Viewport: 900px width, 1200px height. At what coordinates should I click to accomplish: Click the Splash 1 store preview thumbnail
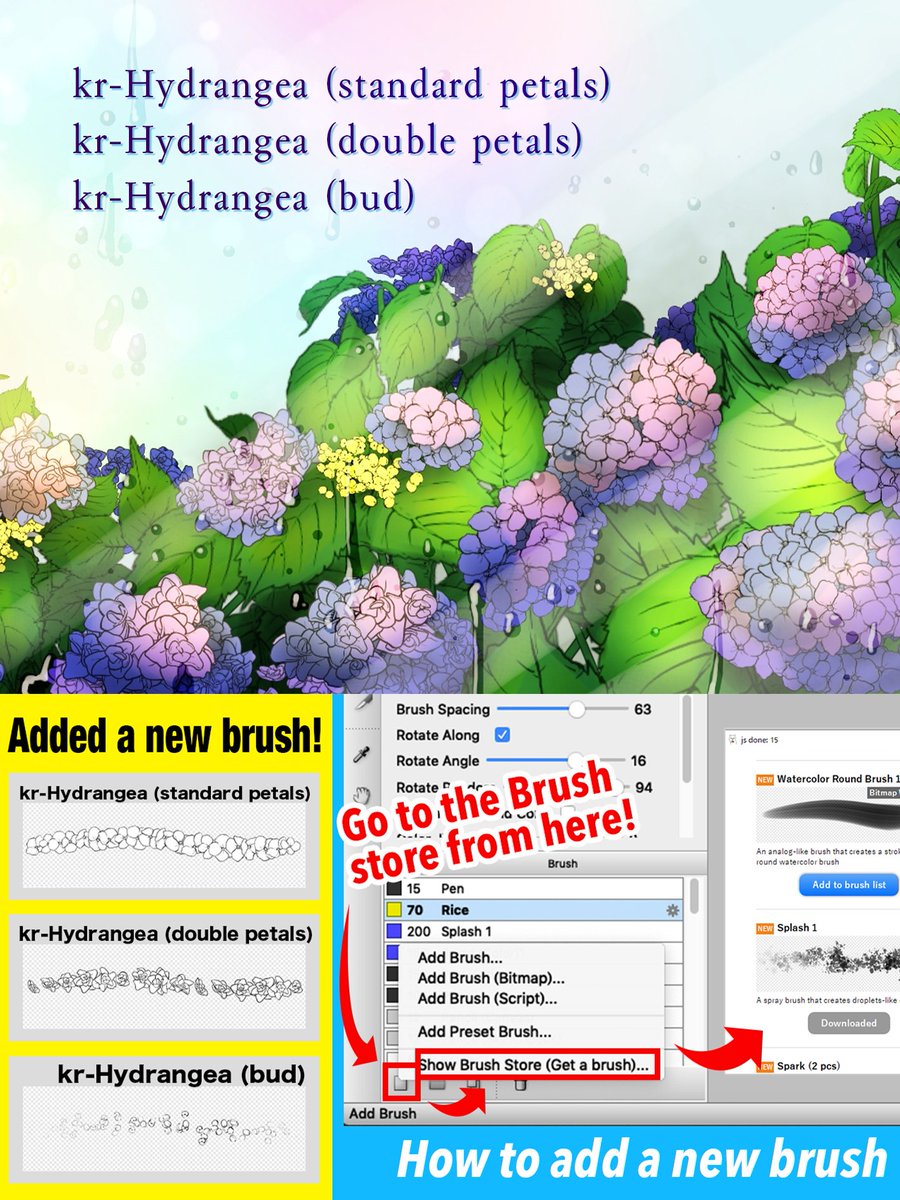828,966
